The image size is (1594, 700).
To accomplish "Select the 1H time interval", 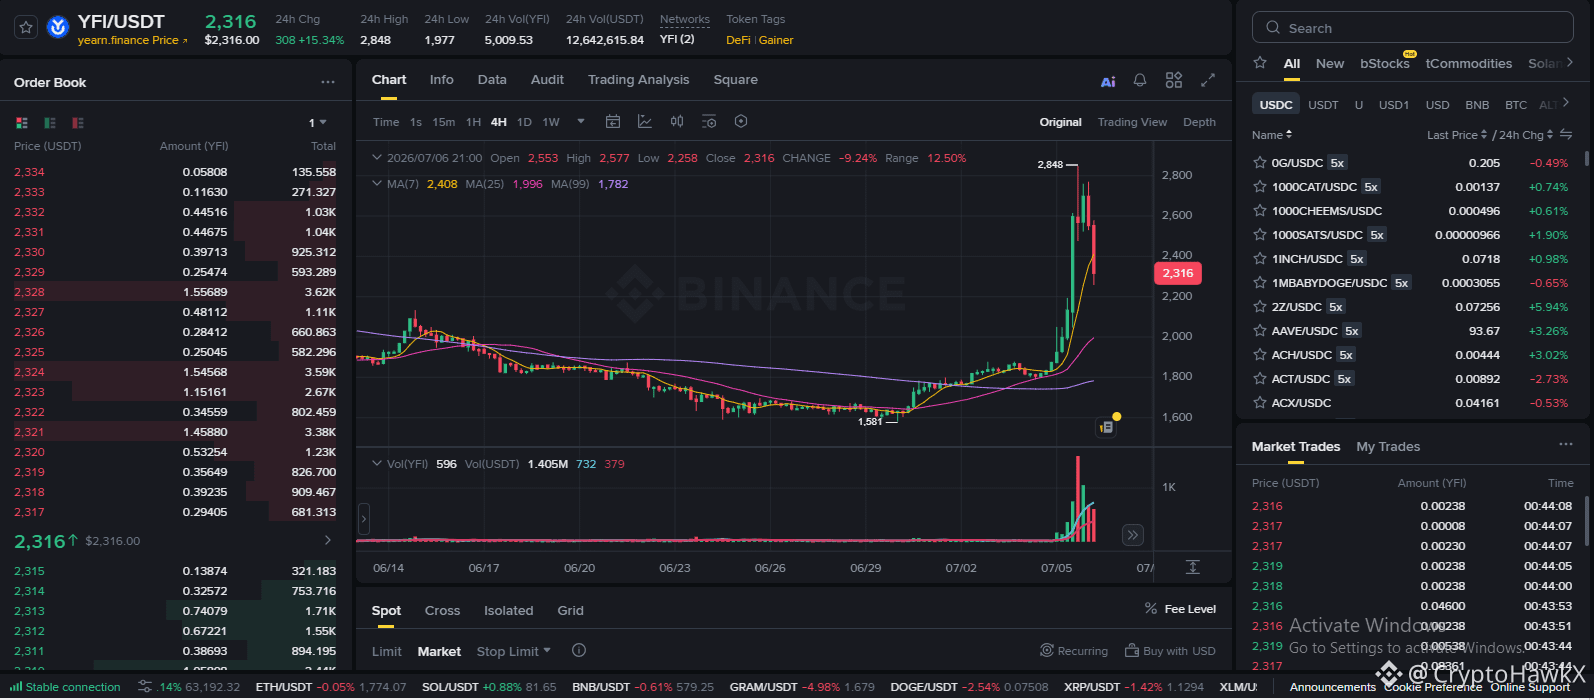I will [473, 122].
